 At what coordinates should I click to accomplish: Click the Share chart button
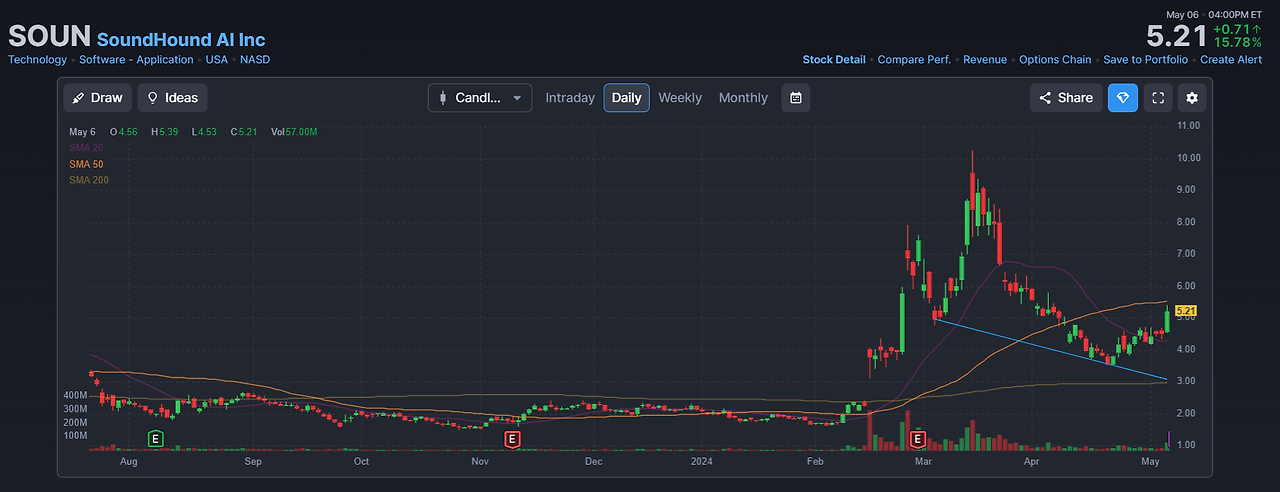(1066, 97)
